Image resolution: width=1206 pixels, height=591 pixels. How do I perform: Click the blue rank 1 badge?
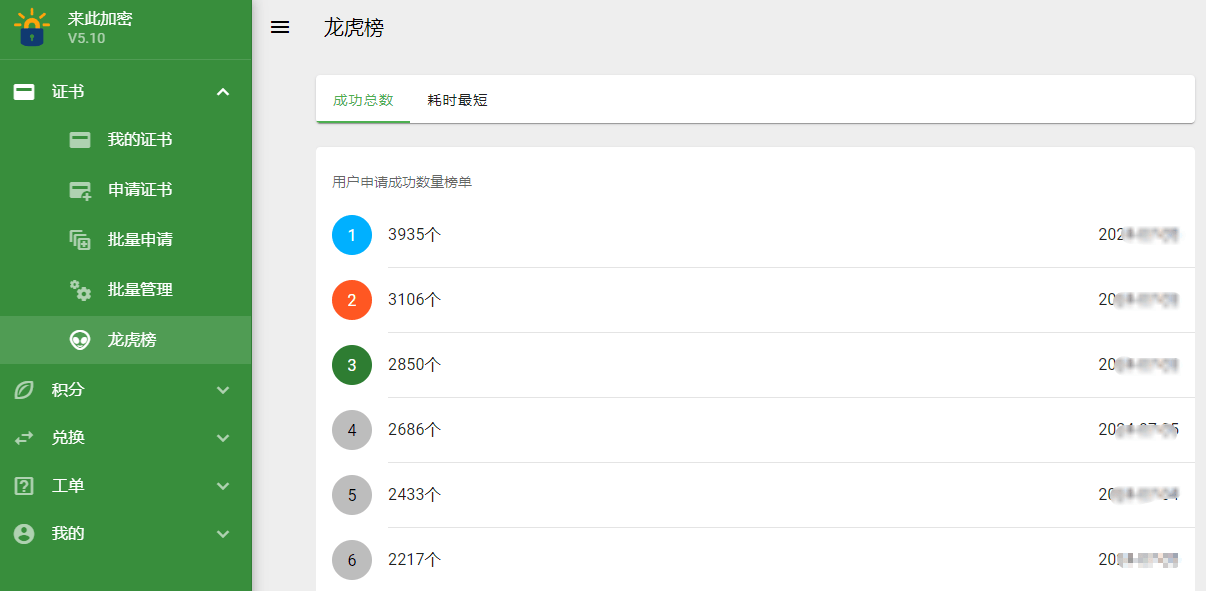point(352,235)
